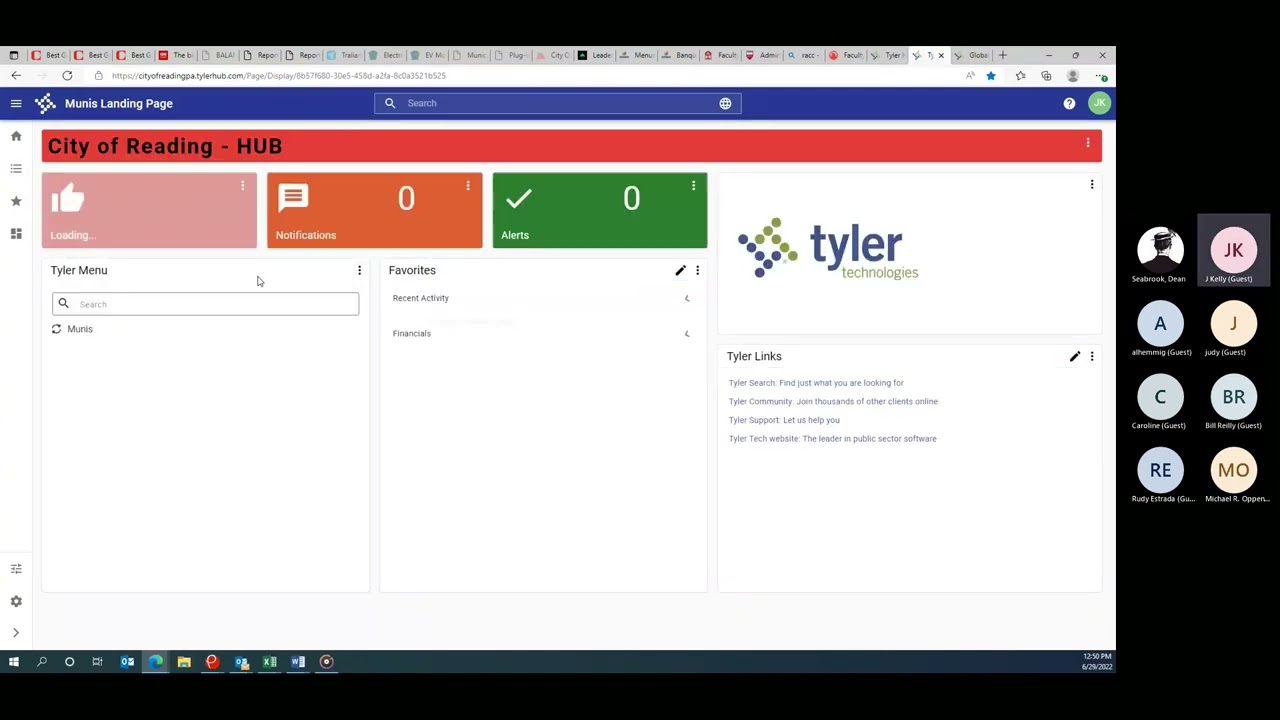The height and width of the screenshot is (720, 1280).
Task: Open the list icon in left sidebar
Action: click(16, 168)
